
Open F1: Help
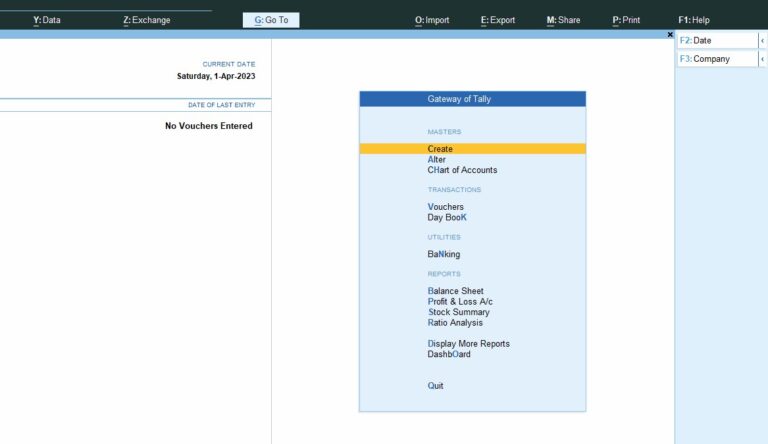point(693,20)
